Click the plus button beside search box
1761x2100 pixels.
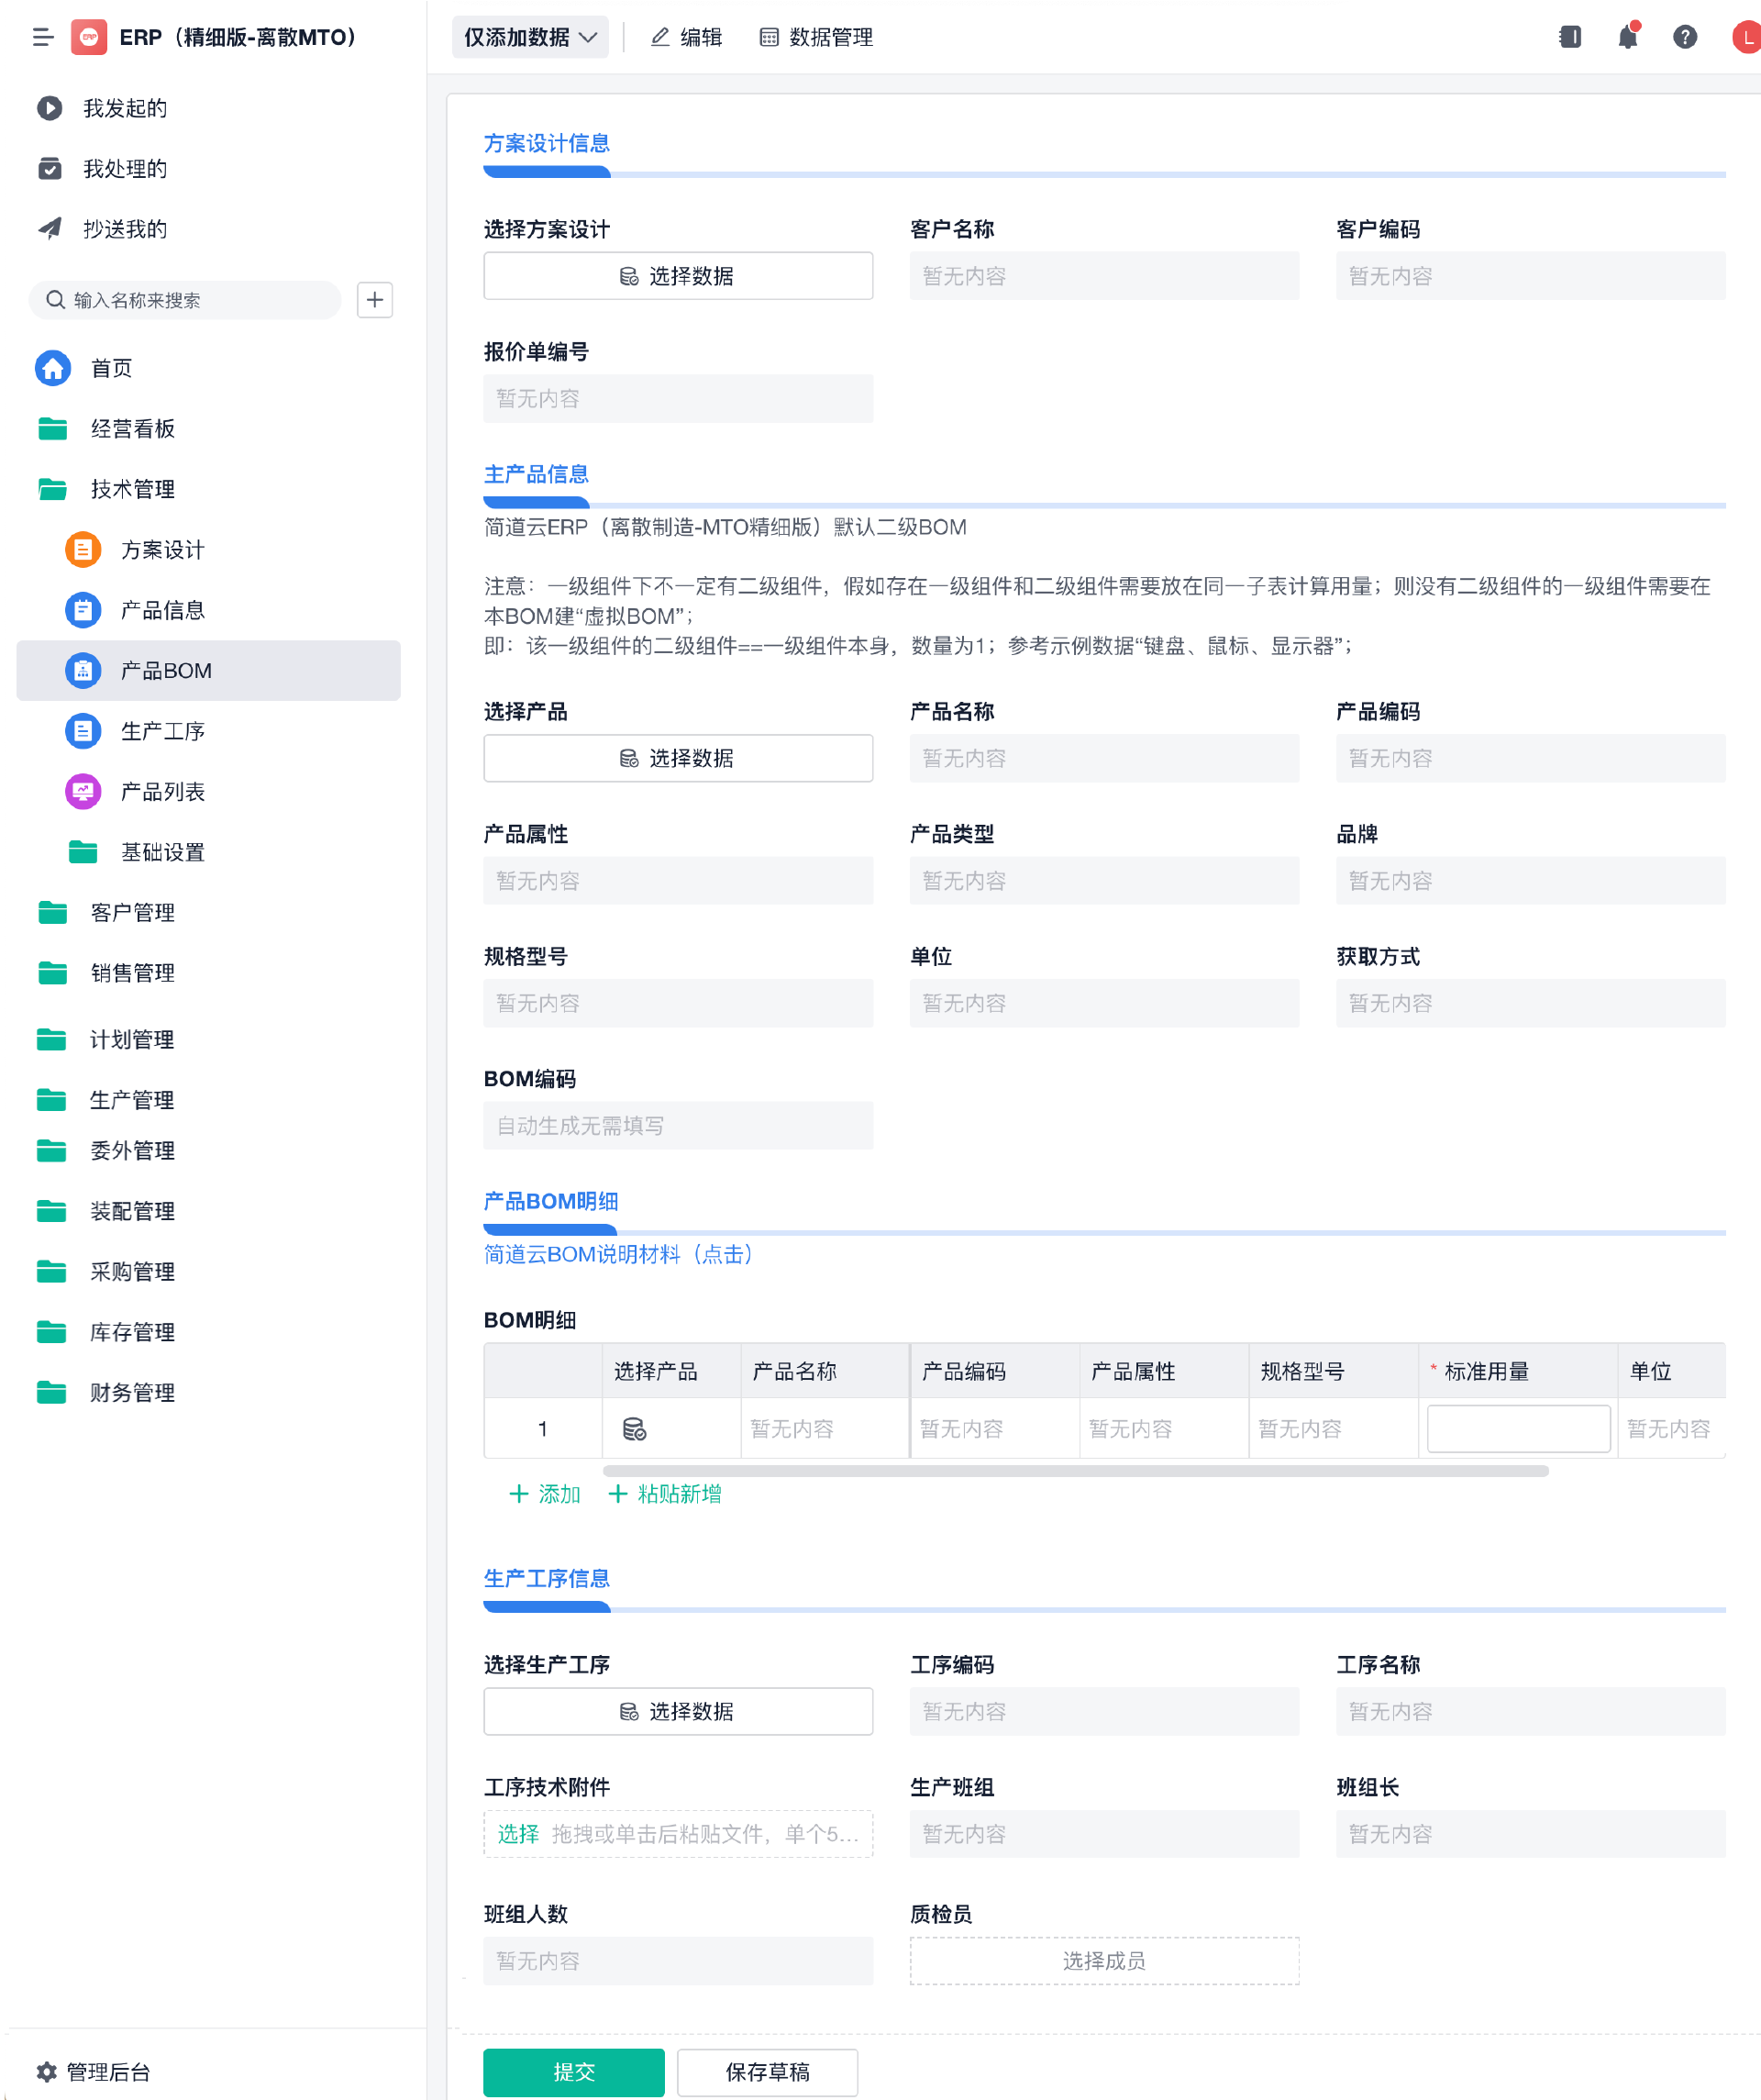click(x=375, y=300)
